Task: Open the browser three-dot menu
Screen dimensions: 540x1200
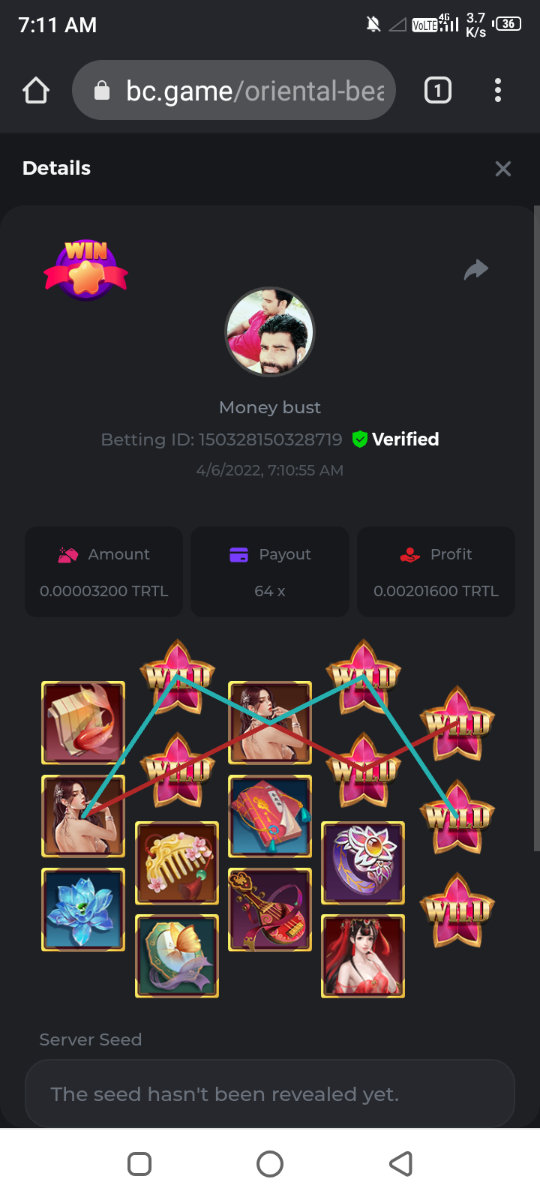Action: [x=497, y=91]
